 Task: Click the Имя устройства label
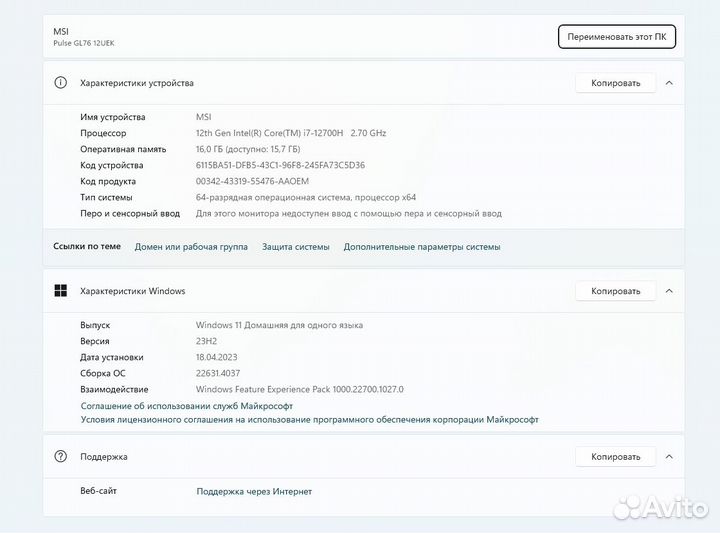tap(112, 117)
